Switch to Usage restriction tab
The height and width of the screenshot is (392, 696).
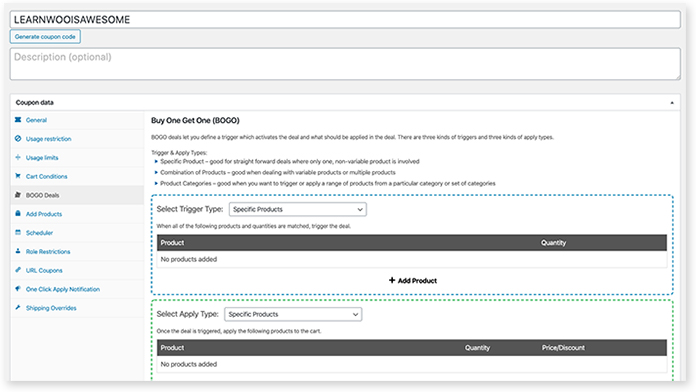pyautogui.click(x=77, y=139)
